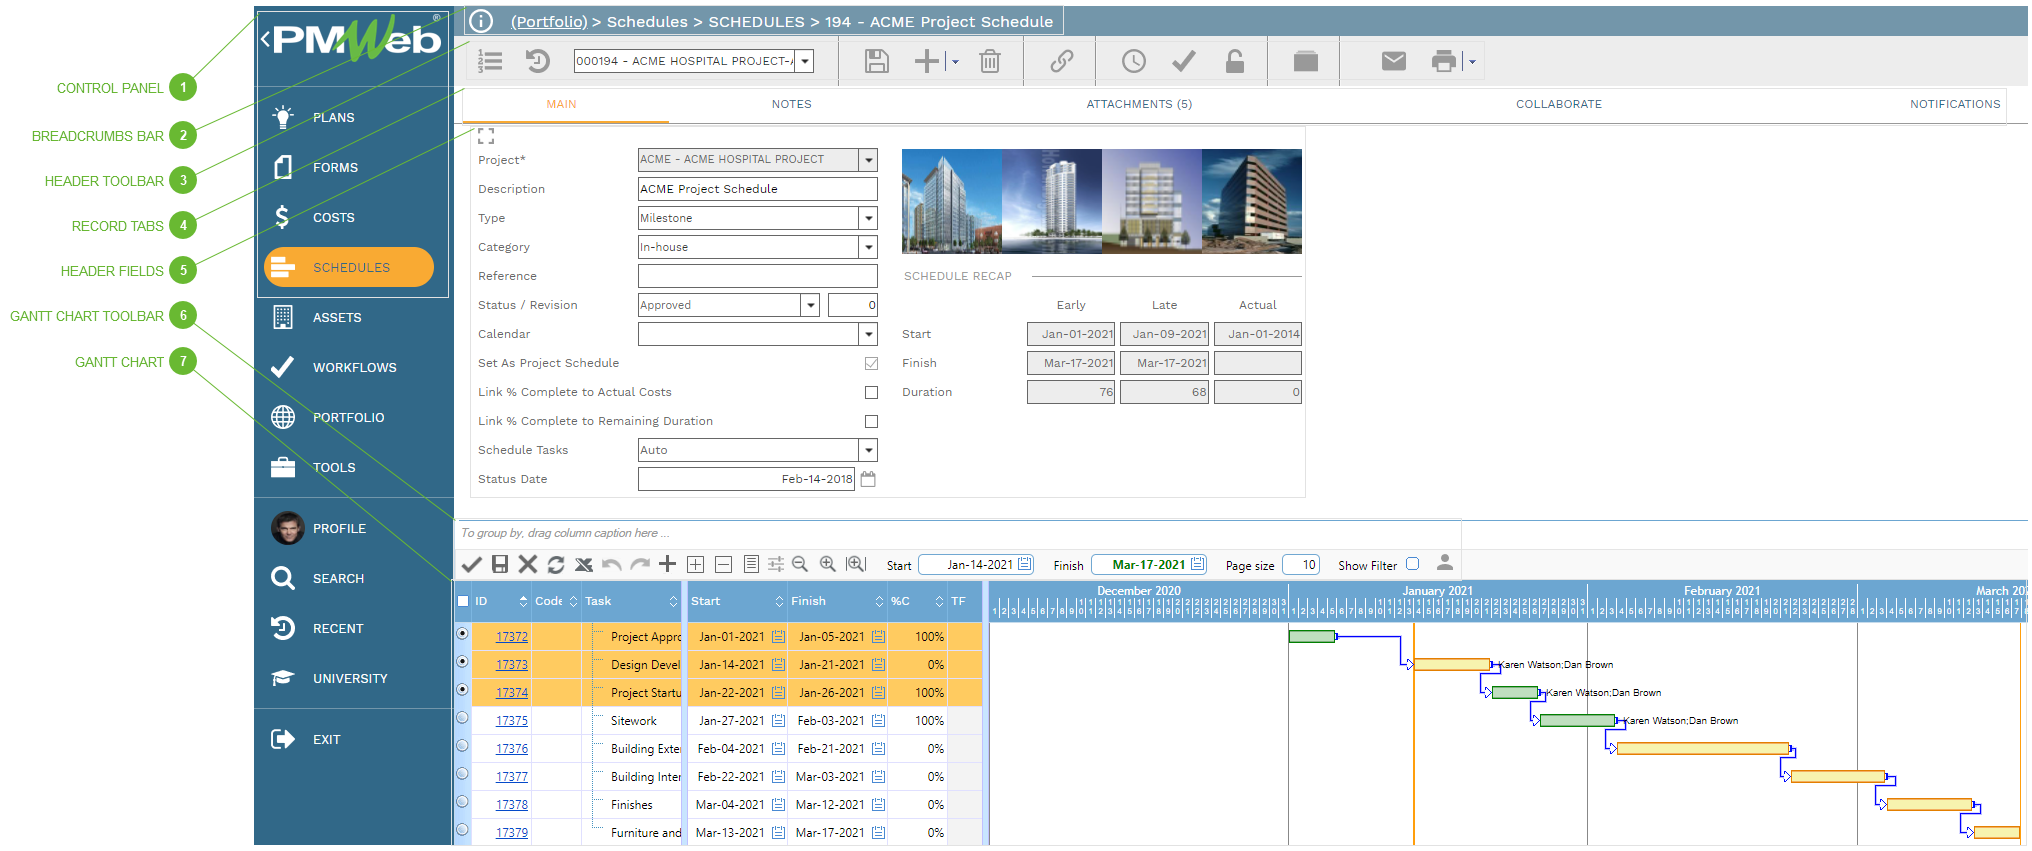Click the Portfolio breadcrumb link
Screen dimensions: 2032x851
[x=549, y=21]
